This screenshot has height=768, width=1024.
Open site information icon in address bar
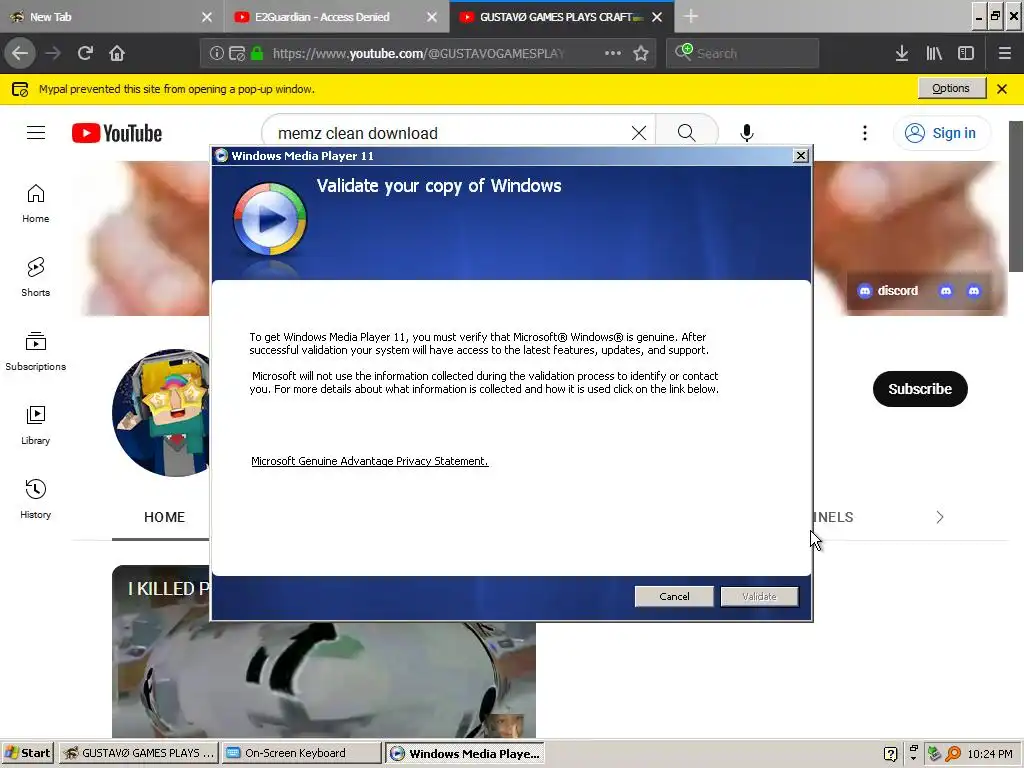tap(216, 54)
